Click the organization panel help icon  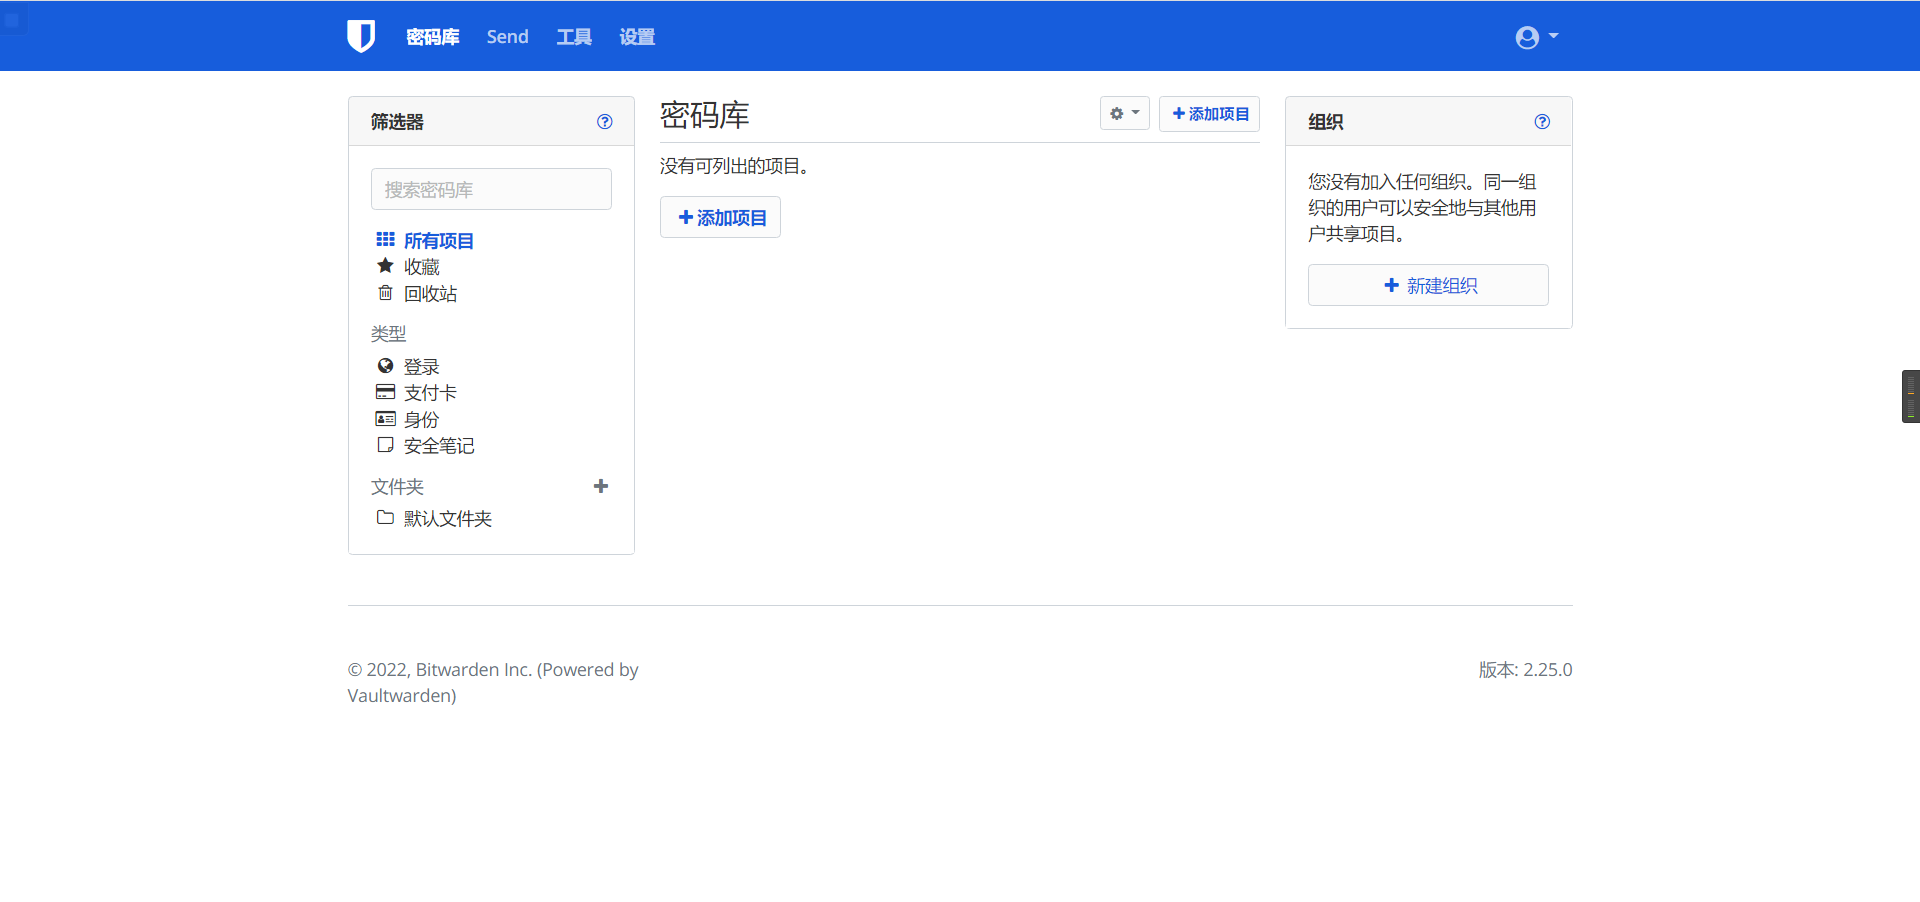tap(1542, 122)
